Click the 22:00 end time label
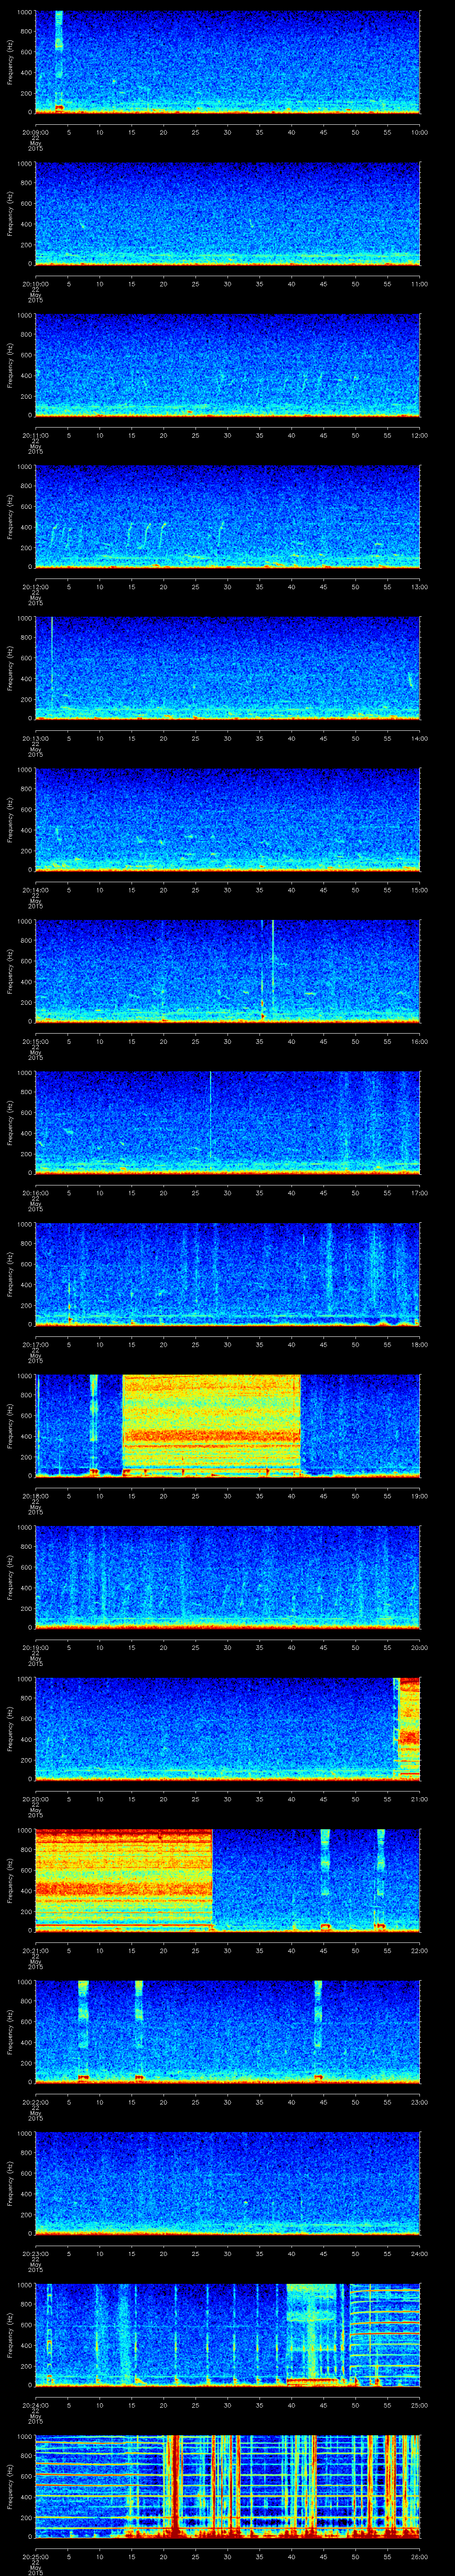Viewport: 455px width, 2576px height. (419, 1950)
